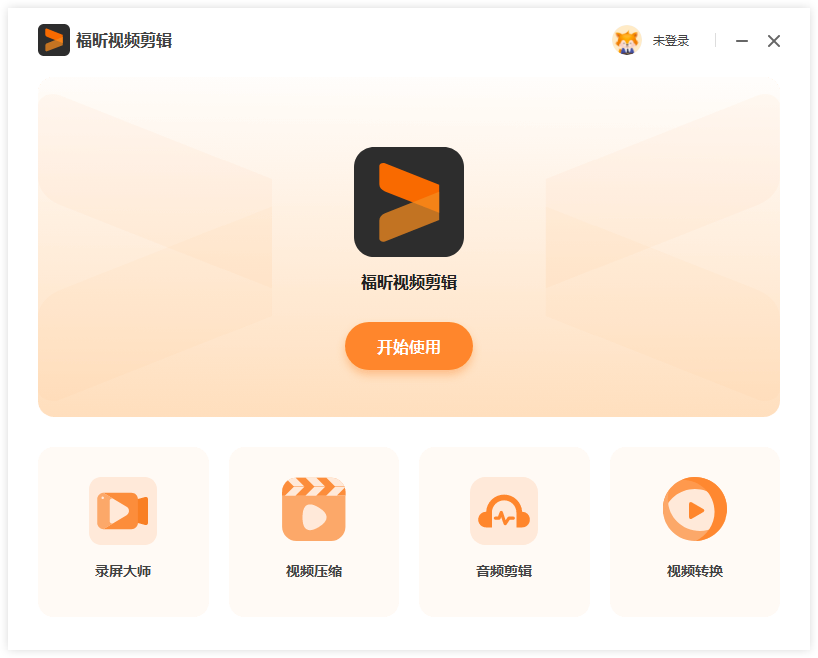
Task: Open the 音频剪辑 headphone icon
Action: point(504,510)
